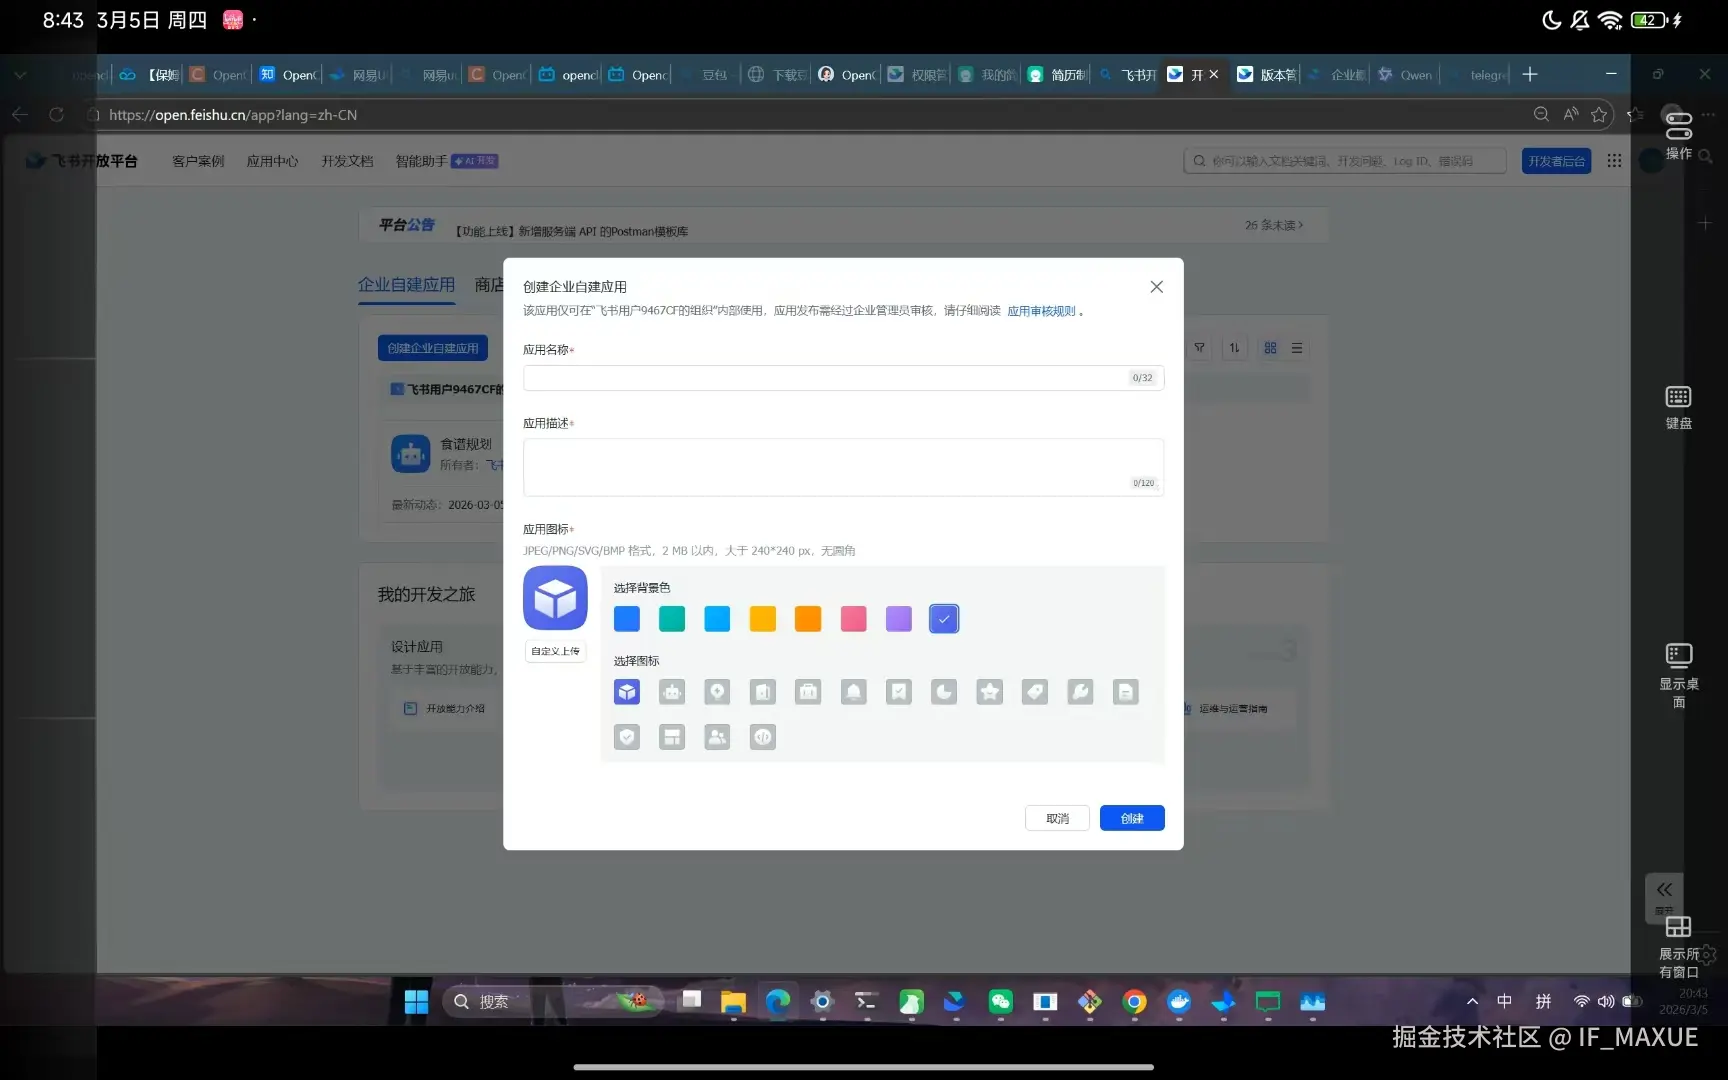Viewport: 1728px width, 1080px height.
Task: Select the bell app icon
Action: (853, 692)
